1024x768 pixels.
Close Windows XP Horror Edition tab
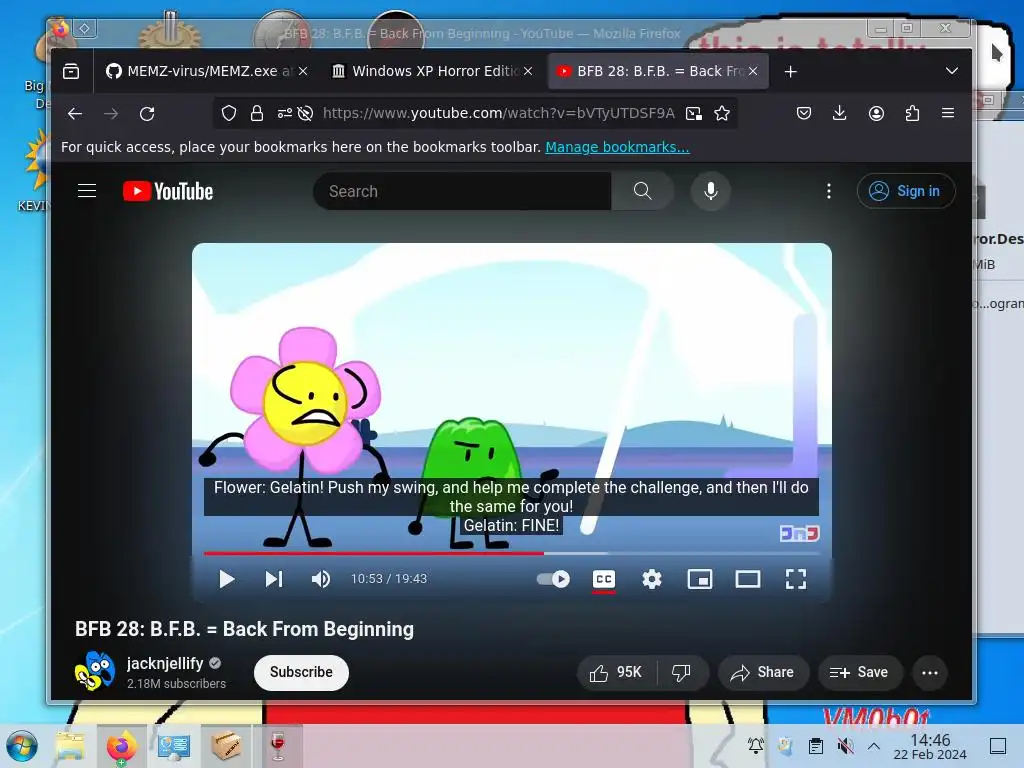(x=528, y=71)
